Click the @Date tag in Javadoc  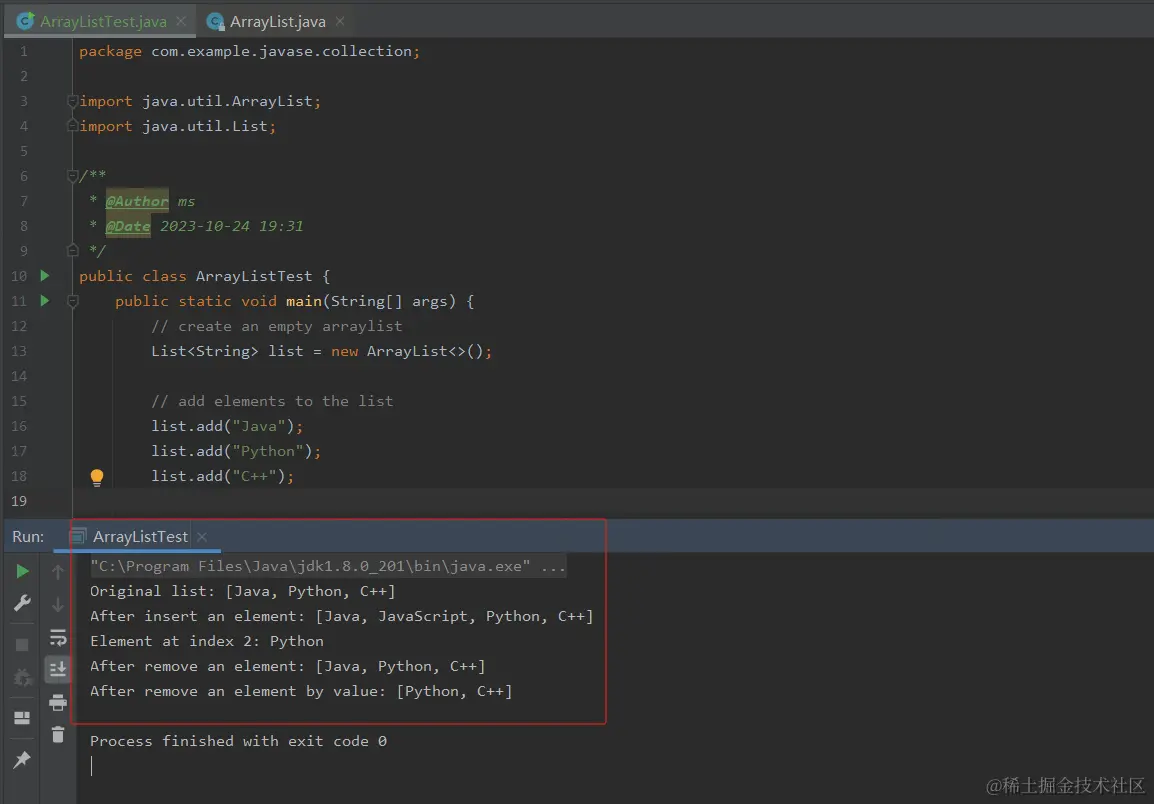click(x=128, y=226)
